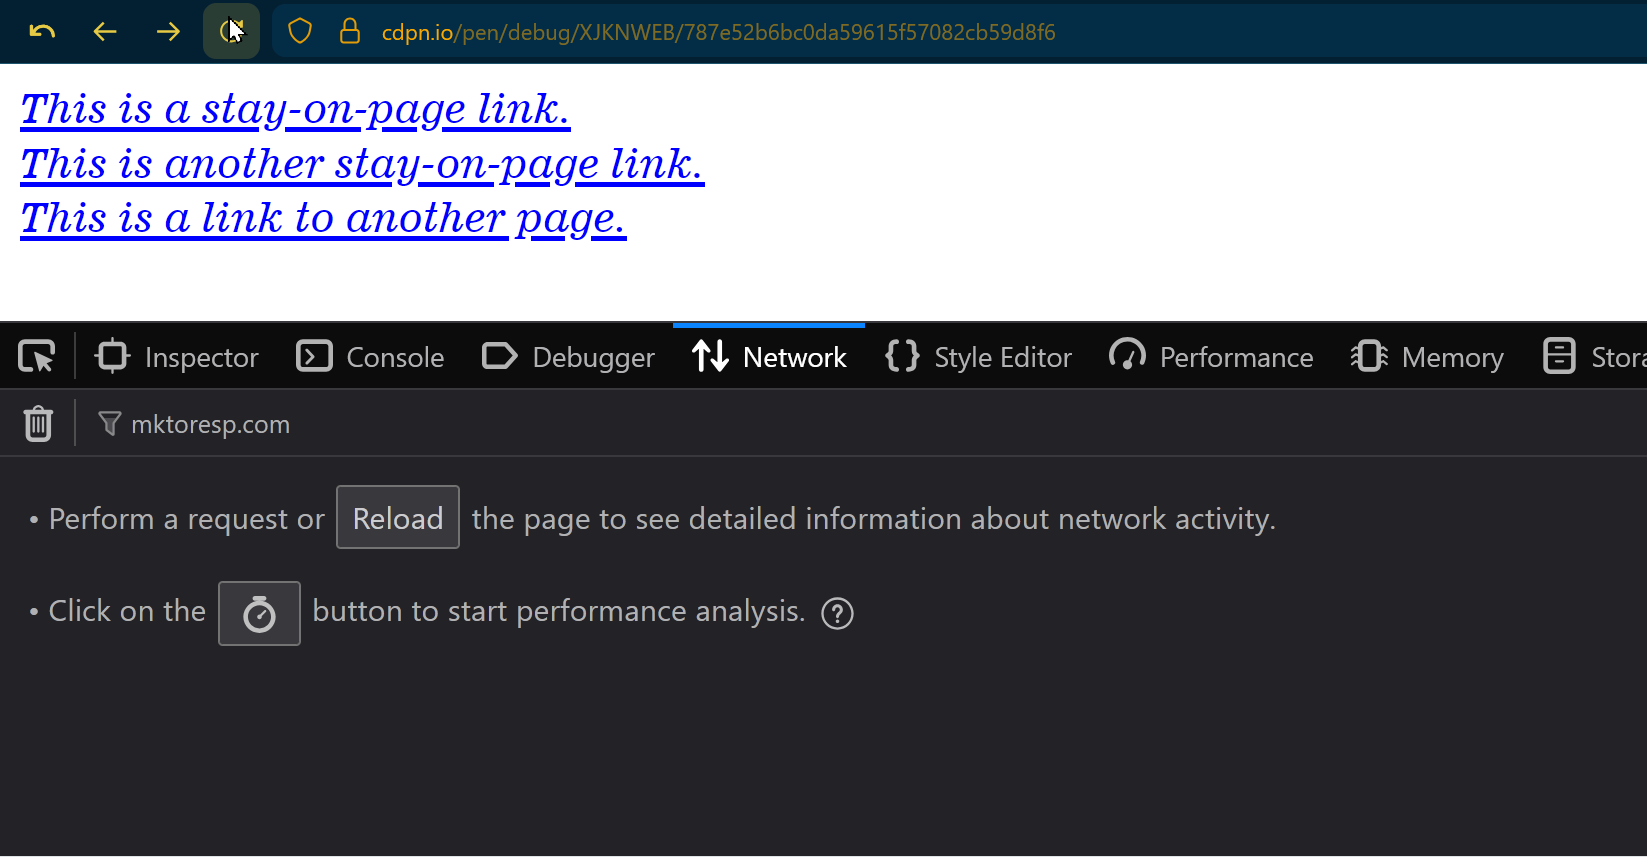This screenshot has width=1647, height=857.
Task: Switch to the Debugger tab
Action: coord(568,357)
